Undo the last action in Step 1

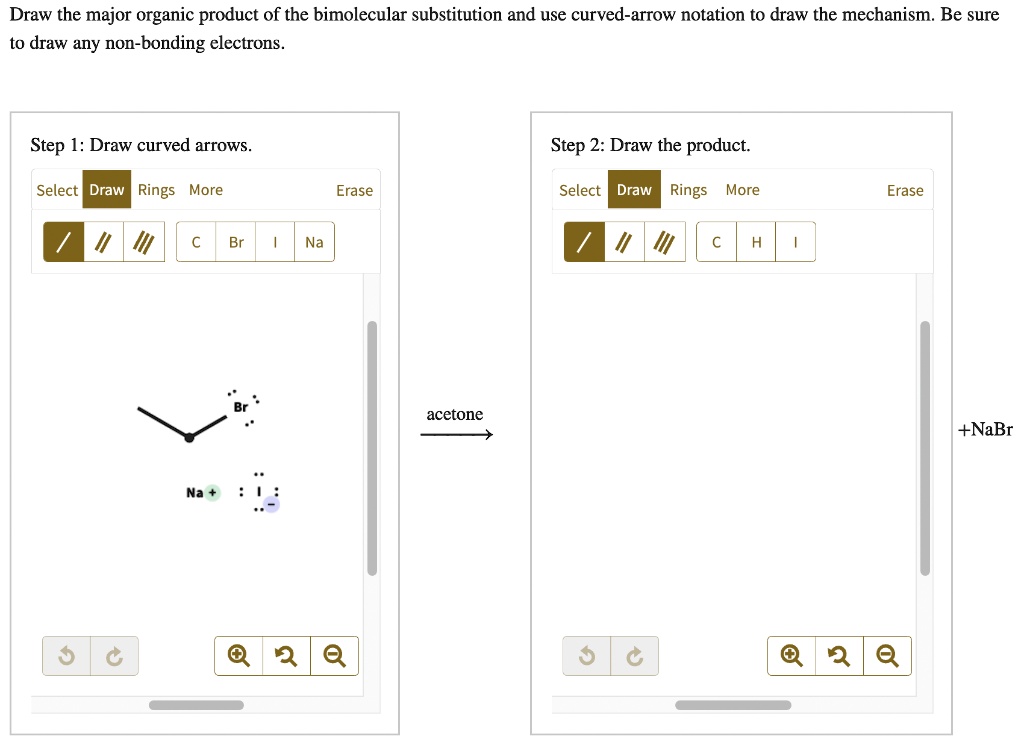tap(66, 655)
